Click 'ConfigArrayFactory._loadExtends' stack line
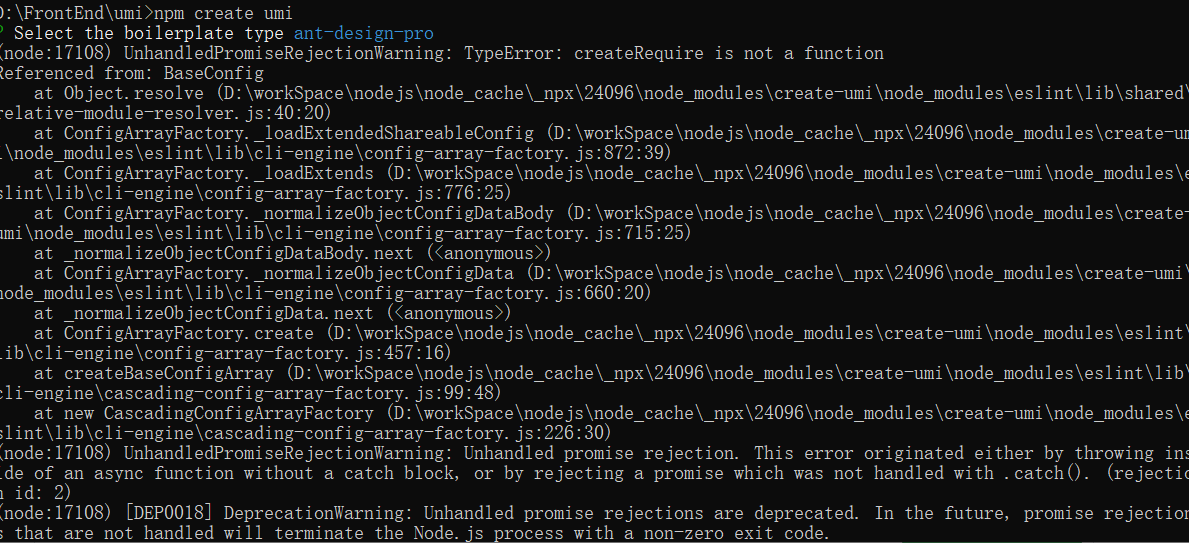The height and width of the screenshot is (543, 1189). (x=611, y=173)
